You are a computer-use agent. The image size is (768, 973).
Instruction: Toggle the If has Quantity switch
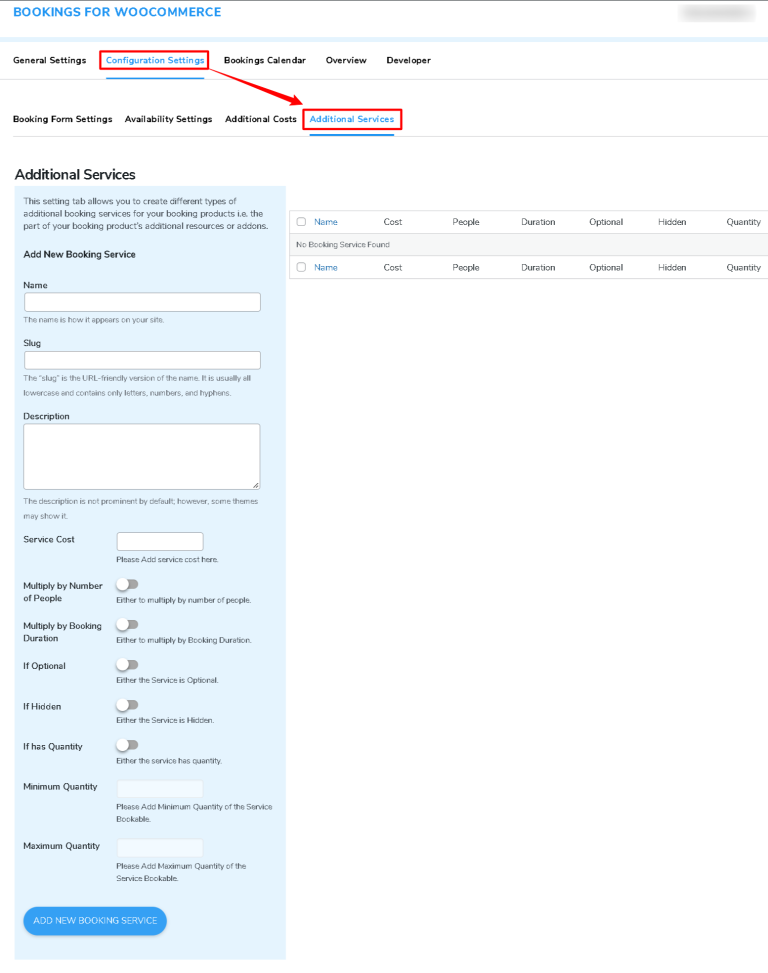tap(127, 745)
